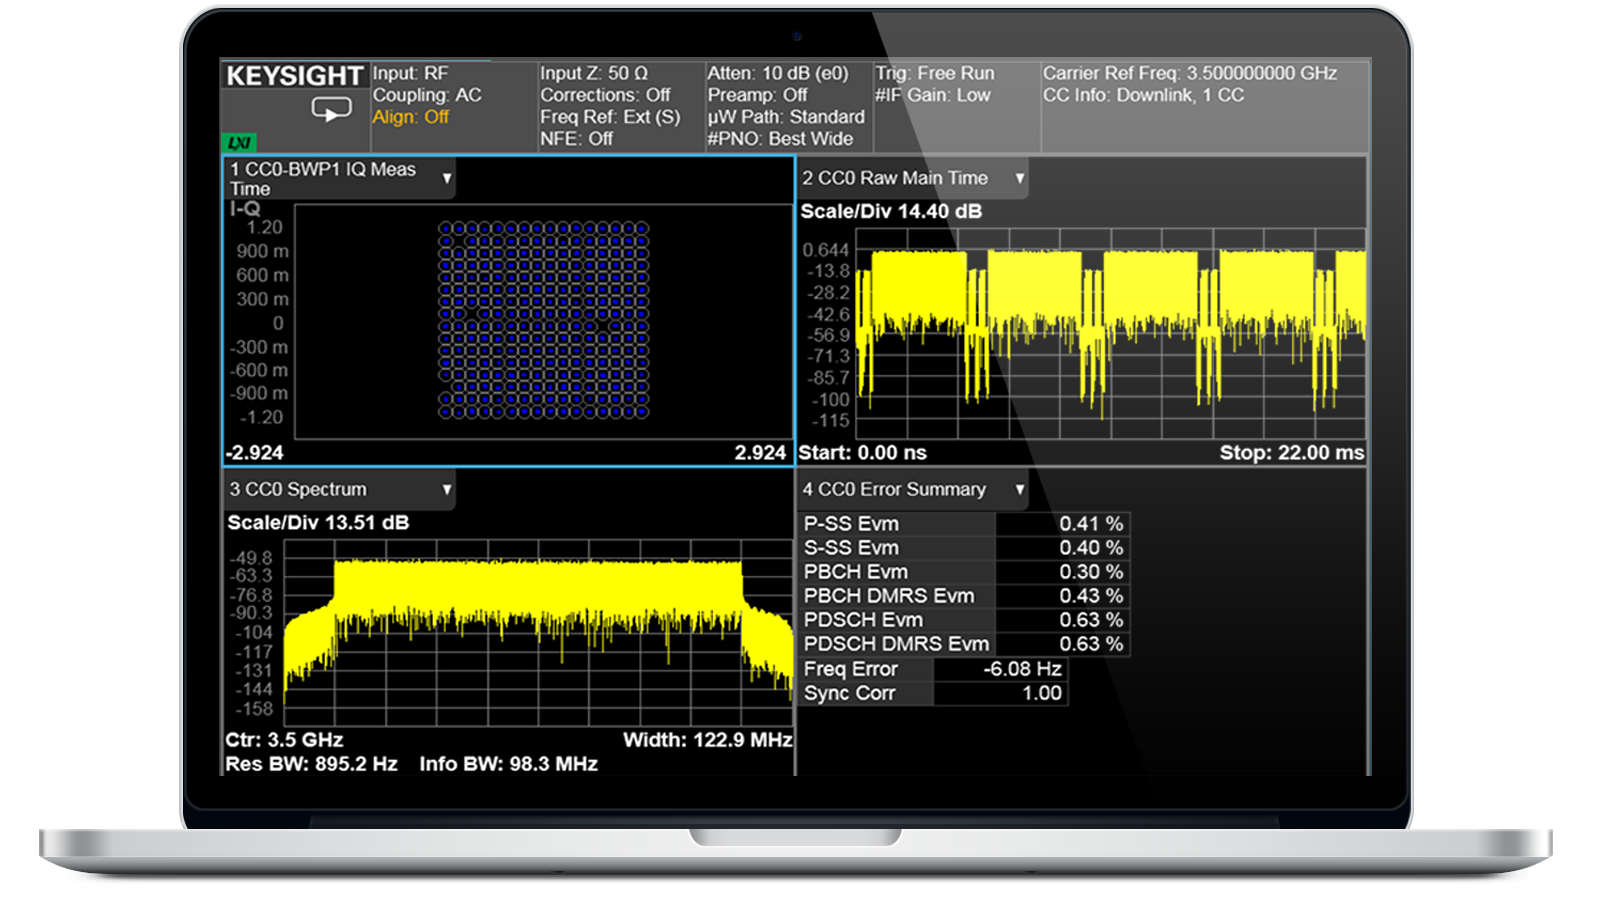Click the Carrier Ref Freq header section
The height and width of the screenshot is (900, 1600).
[1189, 73]
